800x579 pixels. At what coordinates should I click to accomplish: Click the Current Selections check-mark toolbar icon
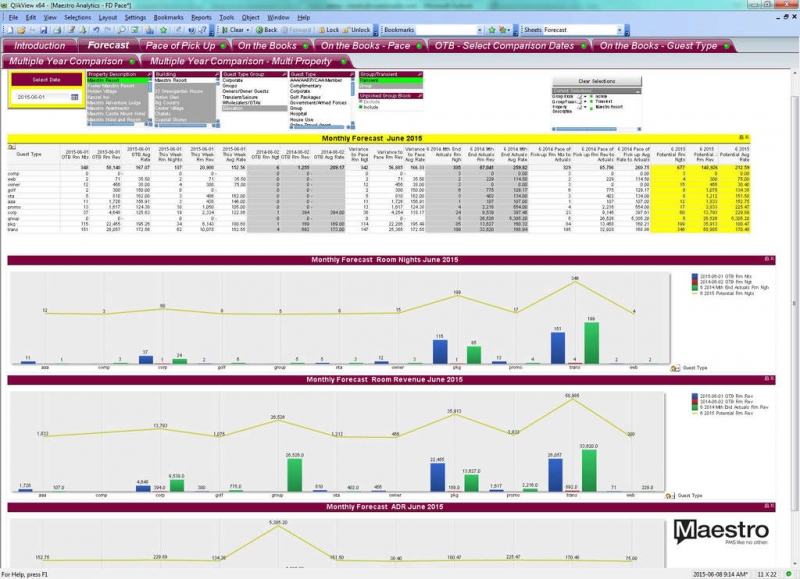click(135, 30)
